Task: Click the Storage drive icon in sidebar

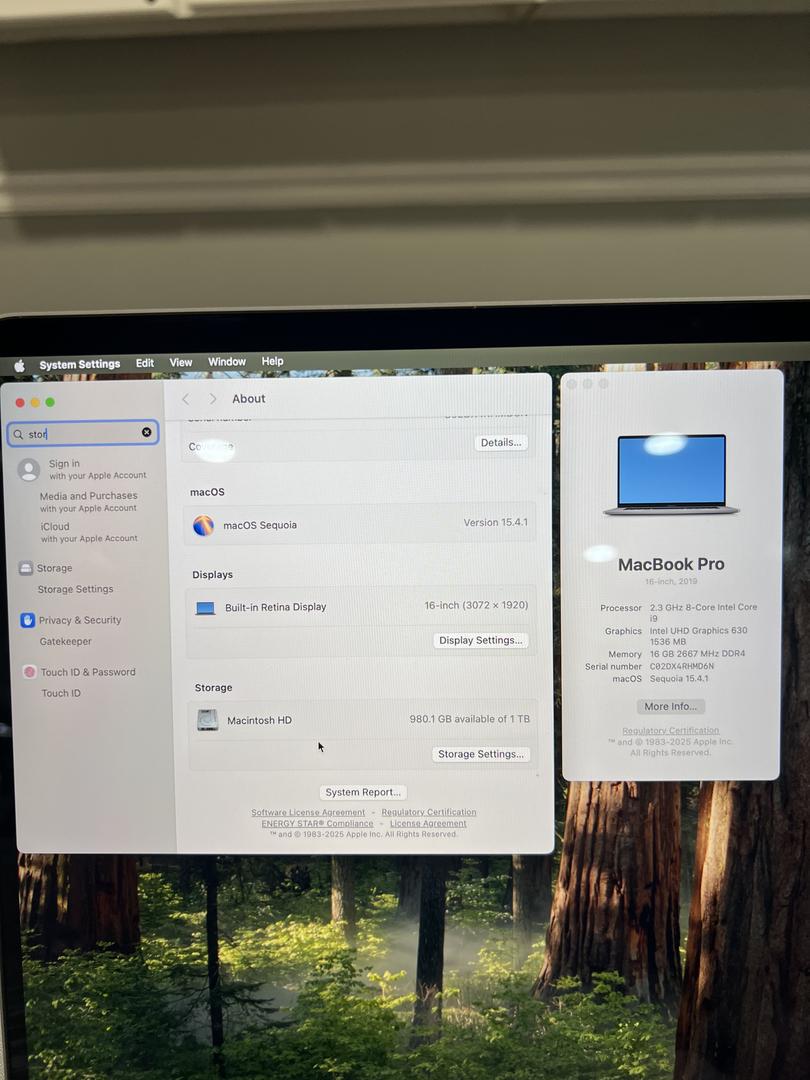Action: point(26,568)
